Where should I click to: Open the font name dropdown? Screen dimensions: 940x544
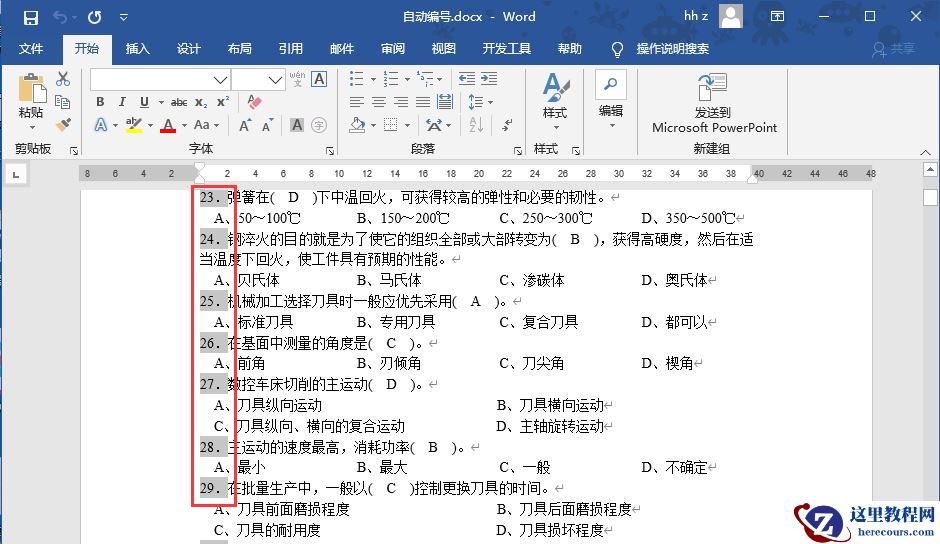(220, 79)
